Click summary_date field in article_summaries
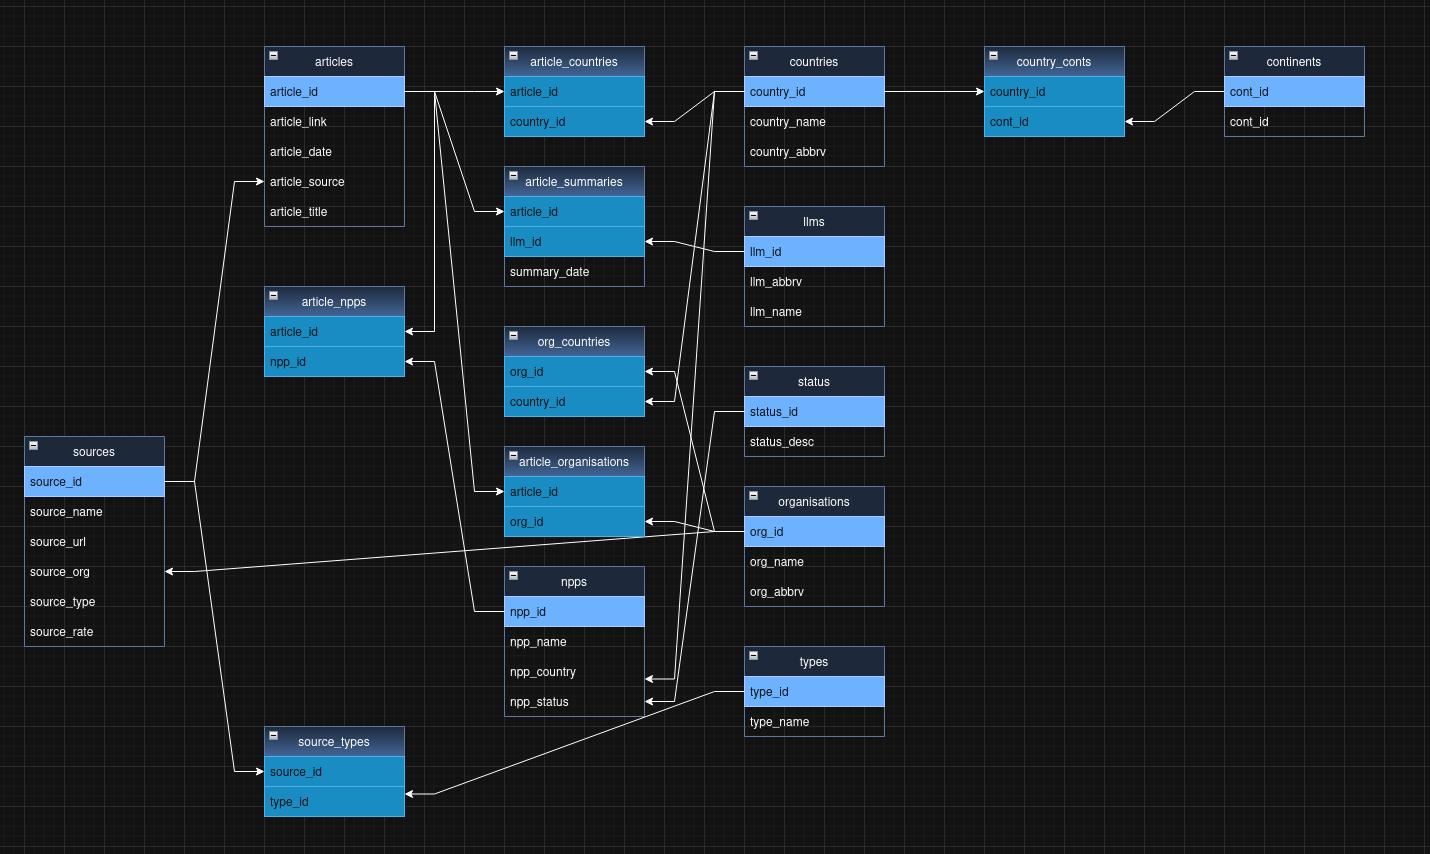 pyautogui.click(x=574, y=272)
